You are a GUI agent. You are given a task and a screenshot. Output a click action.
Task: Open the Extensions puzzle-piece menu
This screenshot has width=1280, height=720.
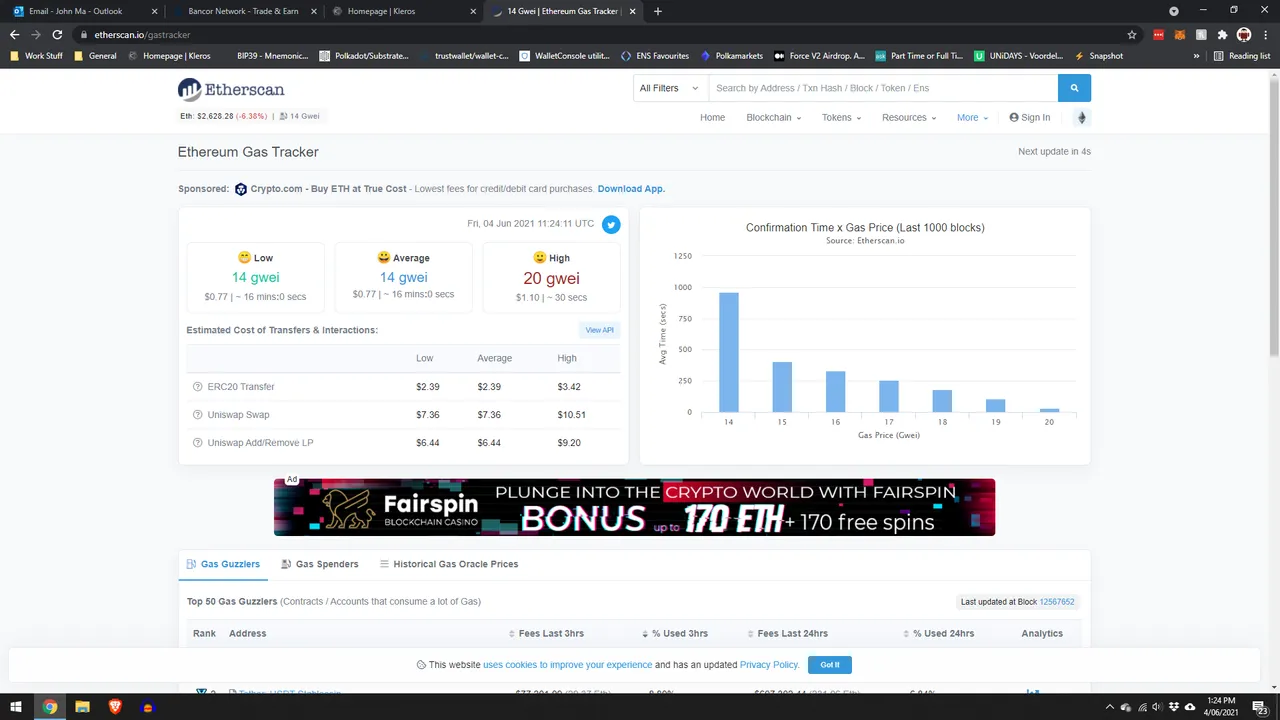[x=1222, y=35]
